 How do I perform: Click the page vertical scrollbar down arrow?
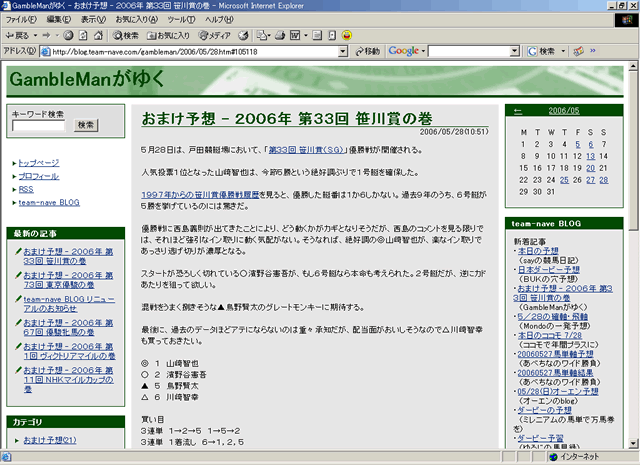(633, 443)
